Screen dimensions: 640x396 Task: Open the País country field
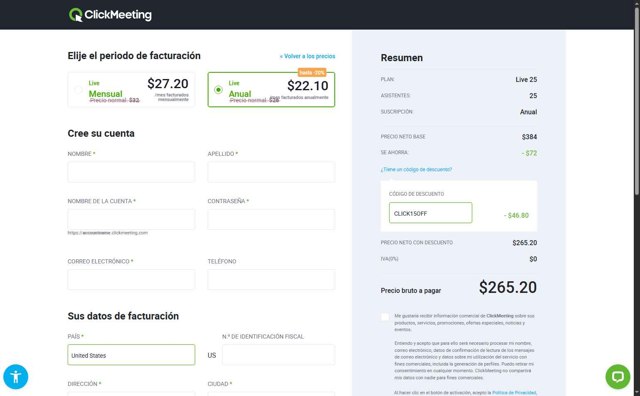tap(131, 355)
